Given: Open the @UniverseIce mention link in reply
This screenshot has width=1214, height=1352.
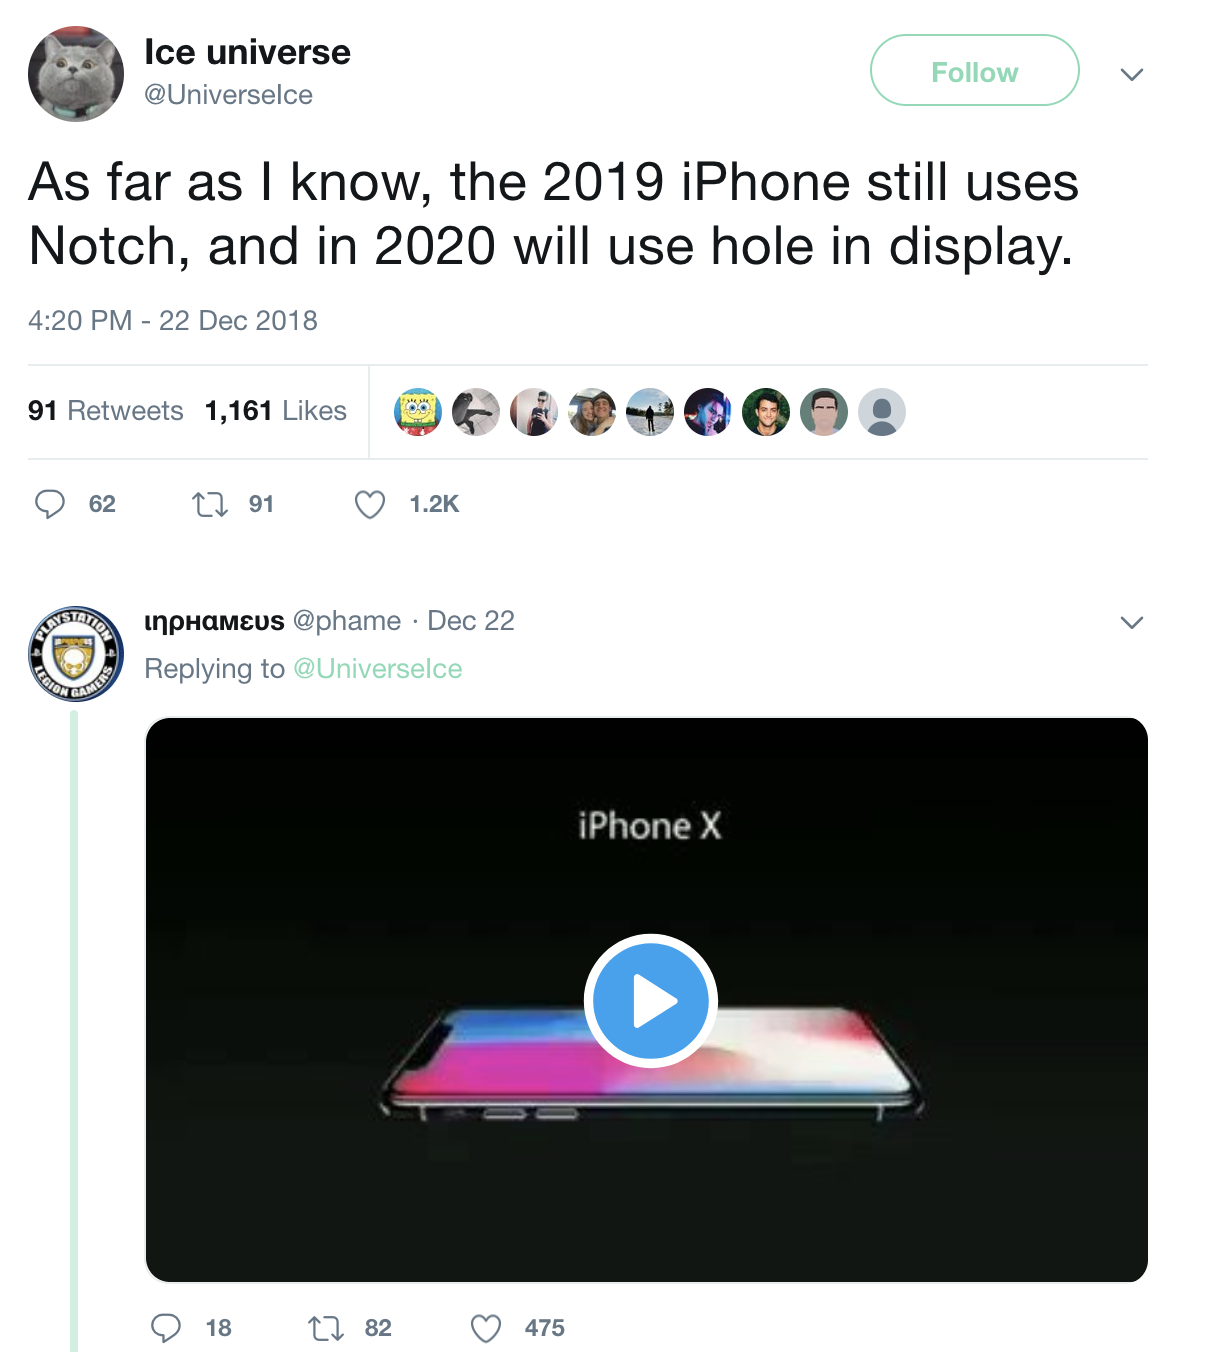Looking at the screenshot, I should tap(377, 669).
